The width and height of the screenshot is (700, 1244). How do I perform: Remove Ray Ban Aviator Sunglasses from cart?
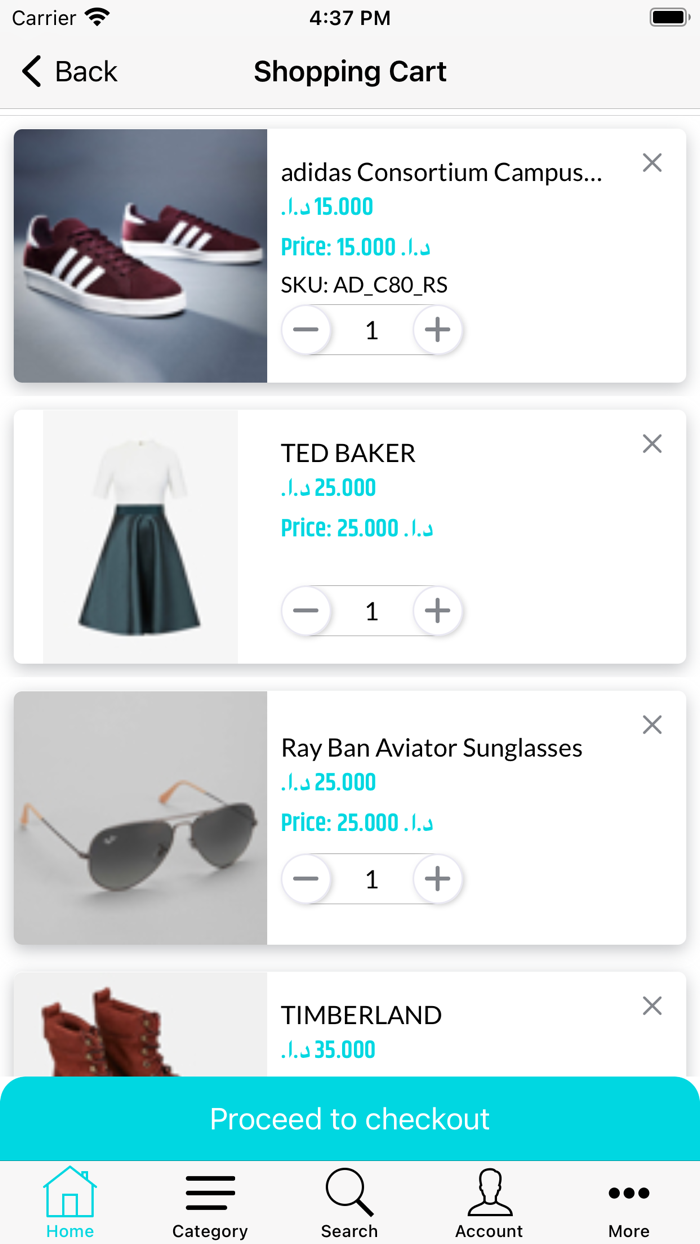[652, 724]
